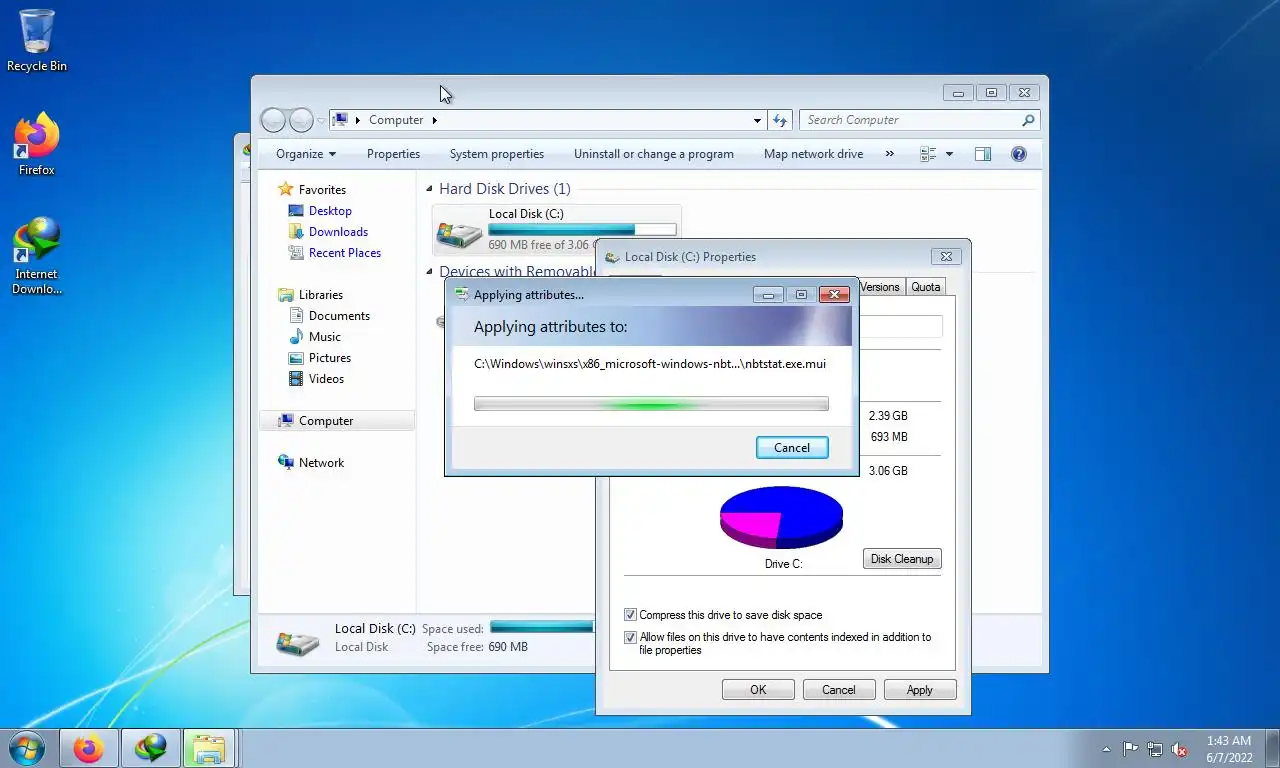Image resolution: width=1280 pixels, height=768 pixels.
Task: Open the clock showing 1:43 AM
Action: (1228, 749)
